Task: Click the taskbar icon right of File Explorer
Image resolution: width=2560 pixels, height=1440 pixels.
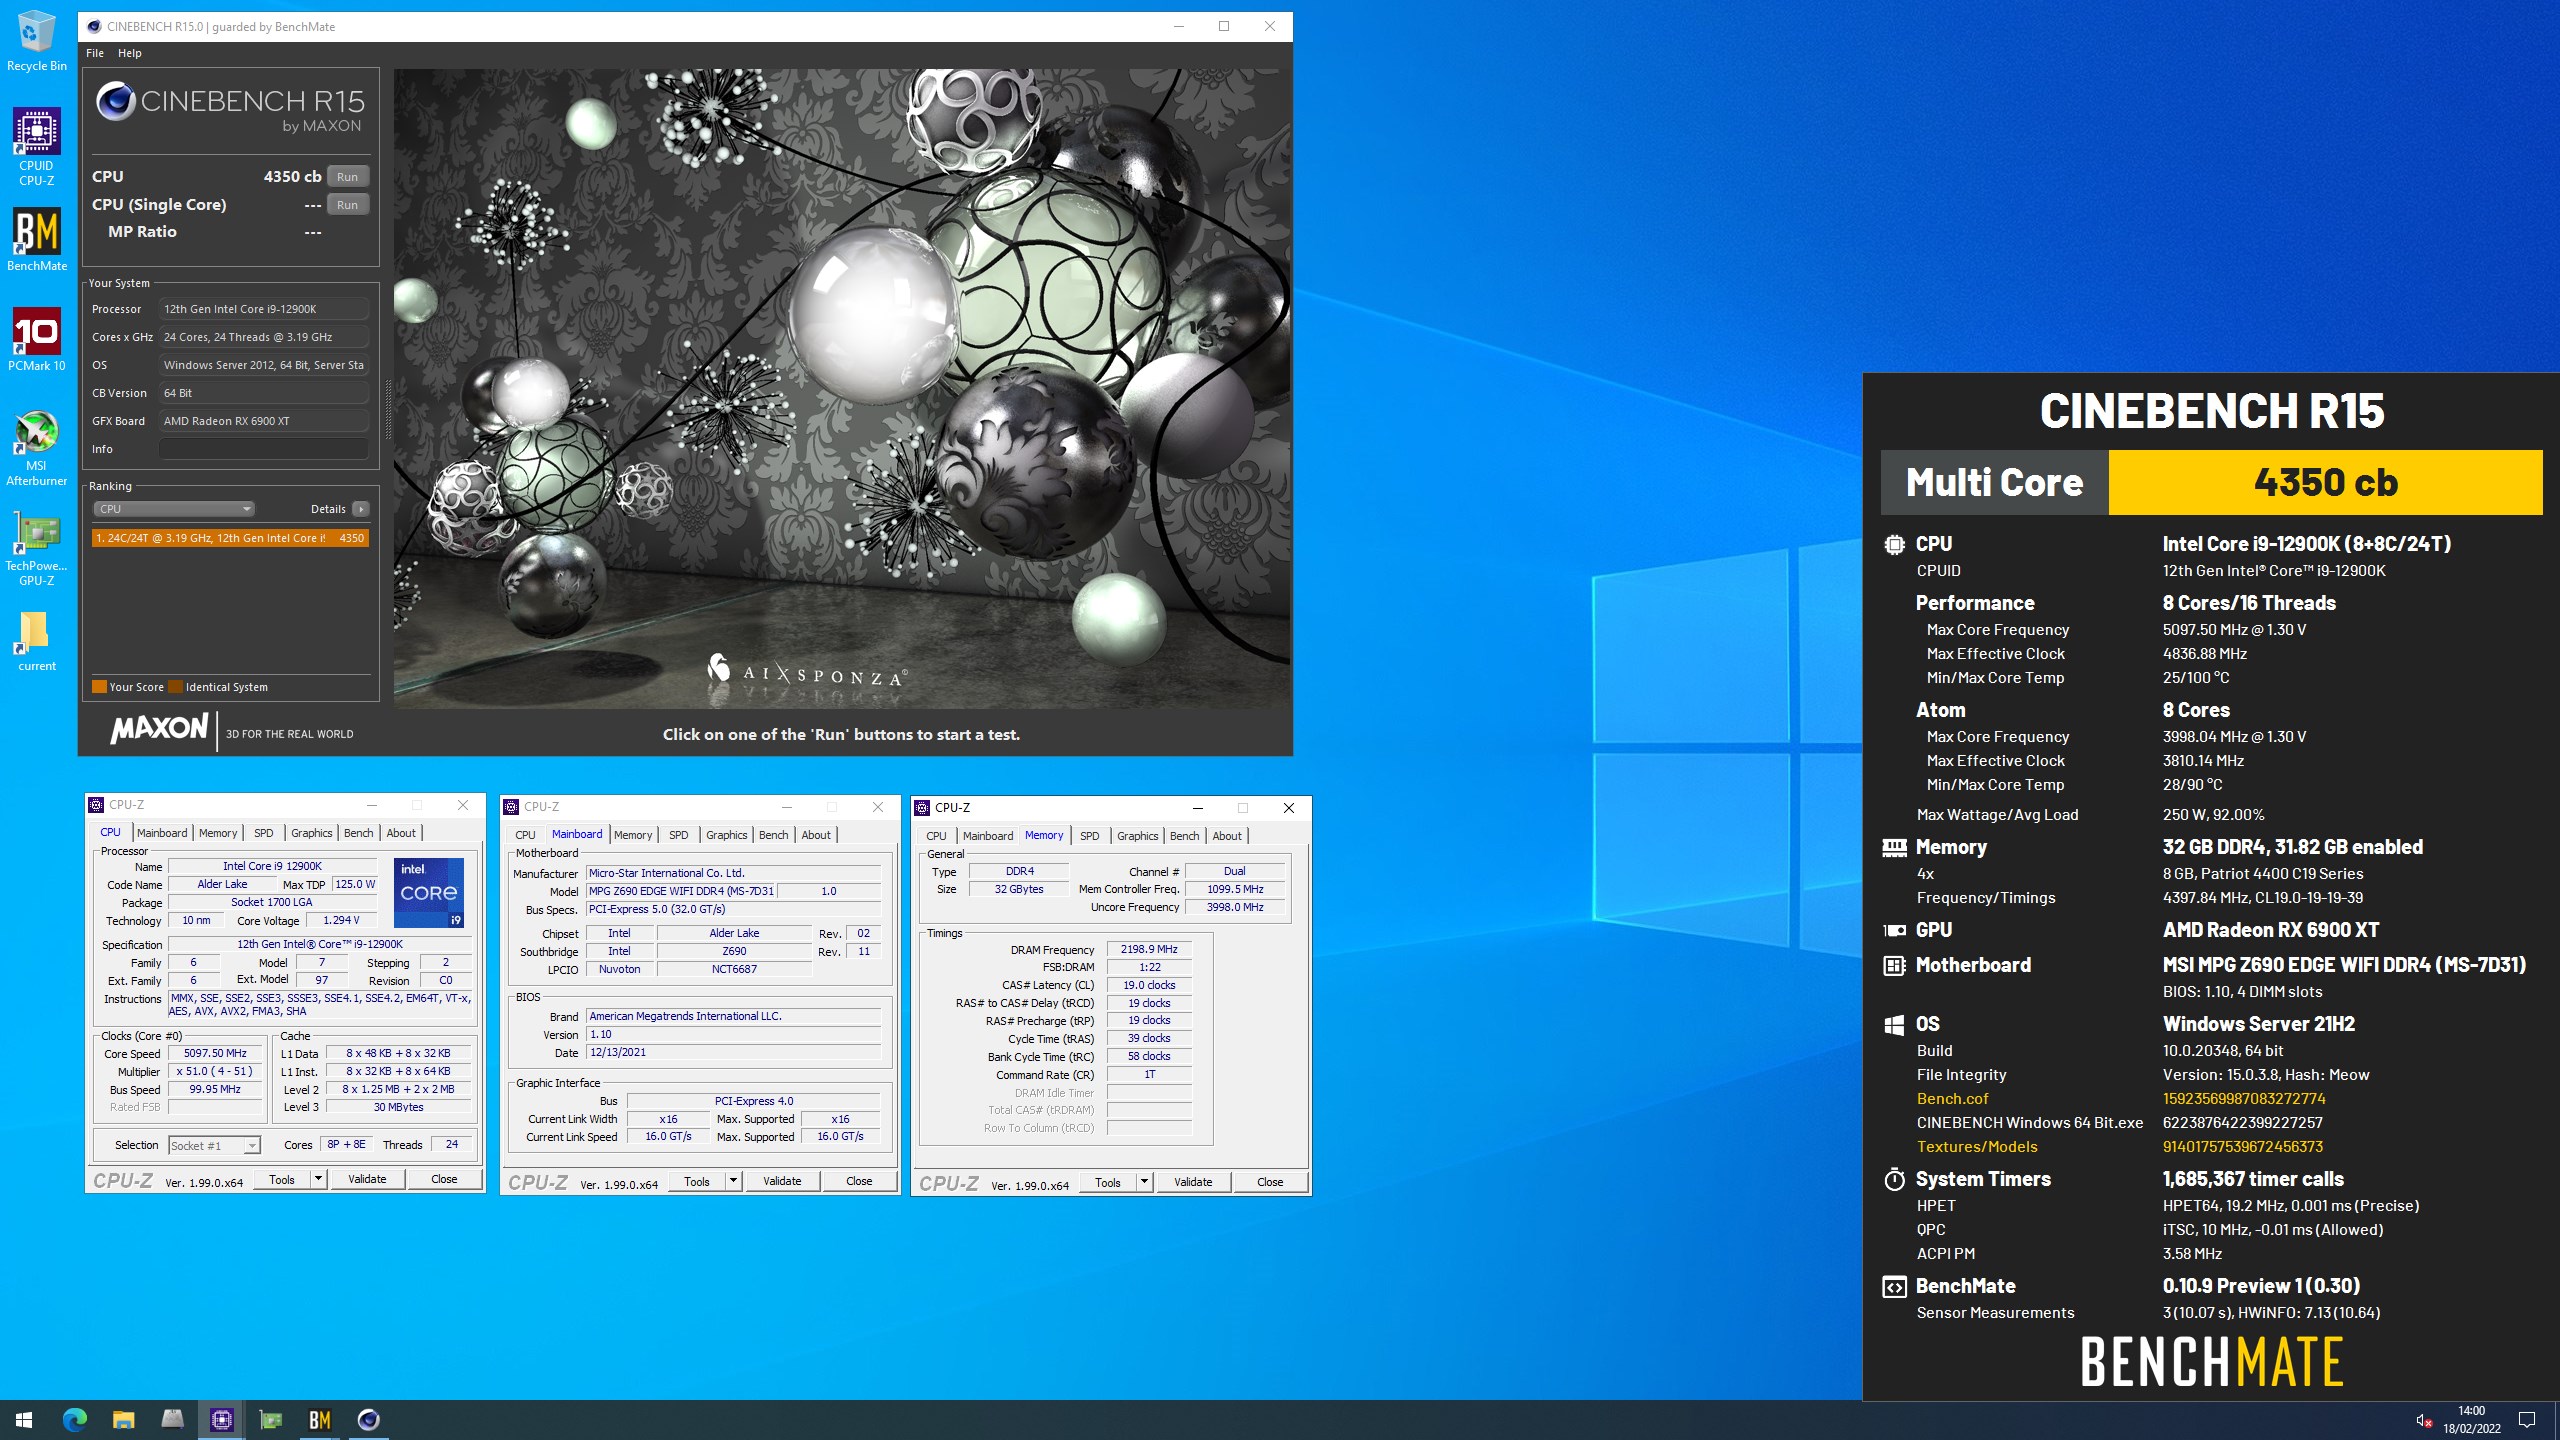Action: click(x=172, y=1419)
